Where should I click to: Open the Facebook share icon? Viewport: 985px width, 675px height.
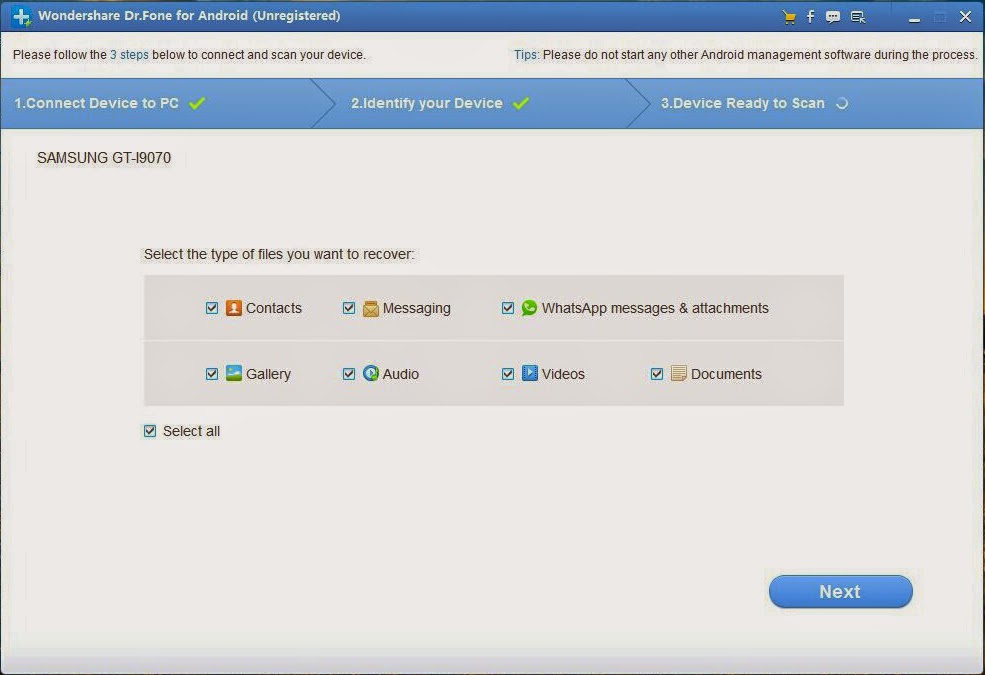810,16
